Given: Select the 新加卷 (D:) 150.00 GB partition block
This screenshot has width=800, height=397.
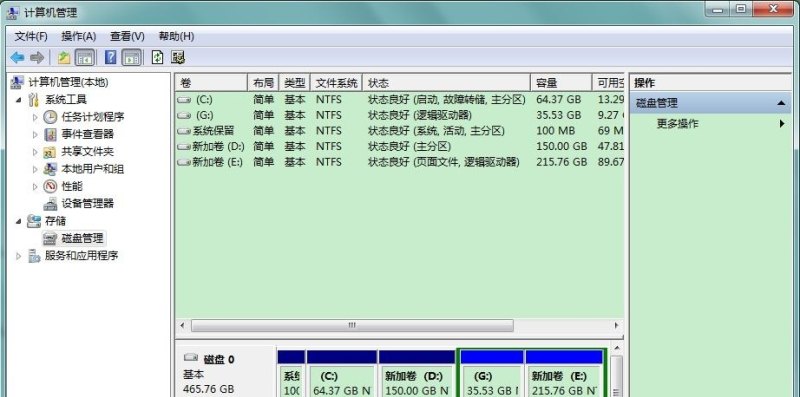Looking at the screenshot, I should (x=417, y=374).
